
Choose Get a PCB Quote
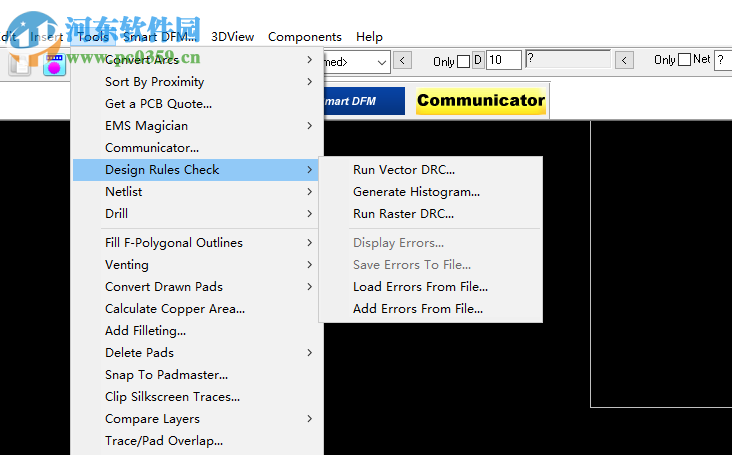point(196,104)
